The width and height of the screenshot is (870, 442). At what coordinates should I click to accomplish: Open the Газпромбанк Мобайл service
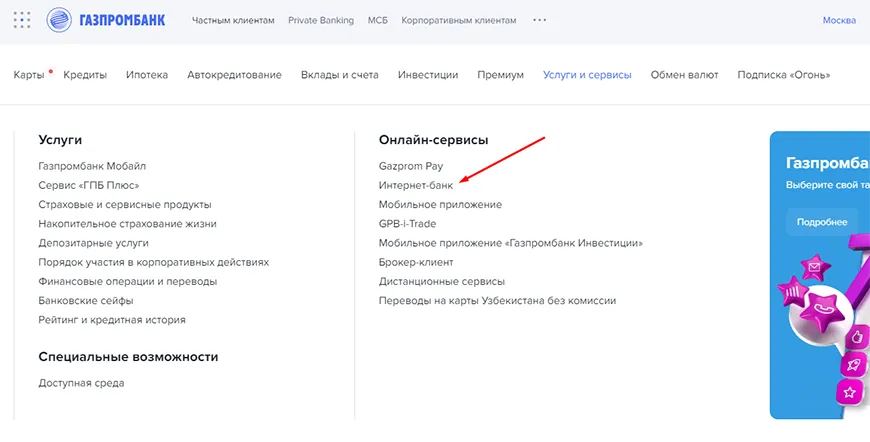point(92,166)
